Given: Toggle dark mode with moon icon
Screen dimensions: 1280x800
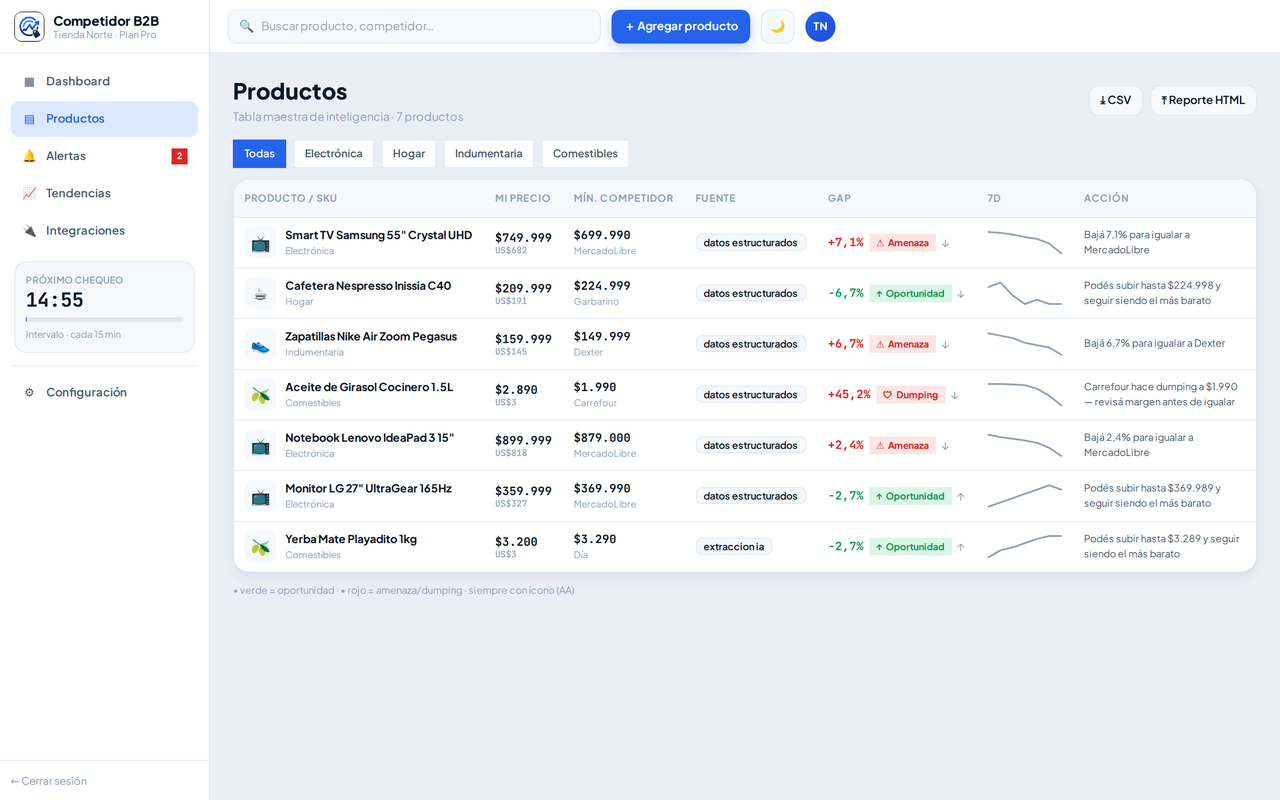Looking at the screenshot, I should tap(777, 27).
